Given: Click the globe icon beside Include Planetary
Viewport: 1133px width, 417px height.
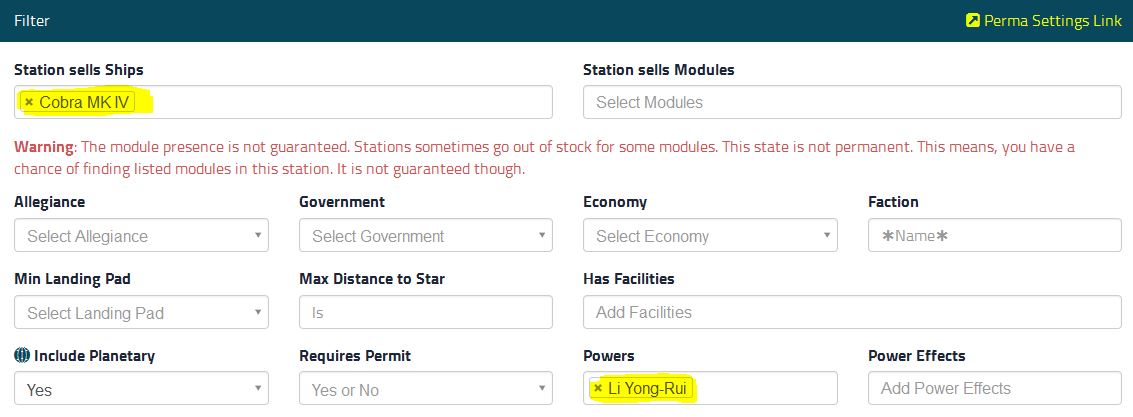Looking at the screenshot, I should (x=22, y=356).
